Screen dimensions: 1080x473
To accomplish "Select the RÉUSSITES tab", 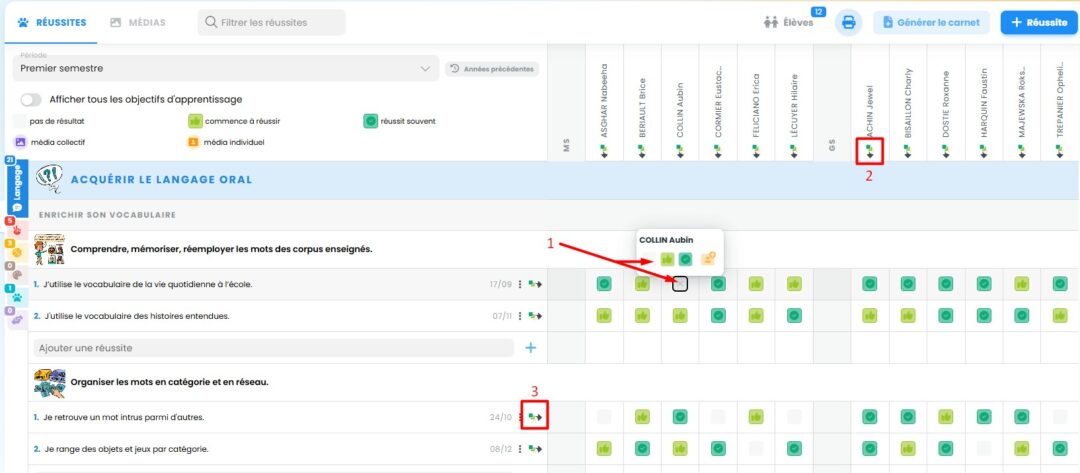I will (50, 22).
